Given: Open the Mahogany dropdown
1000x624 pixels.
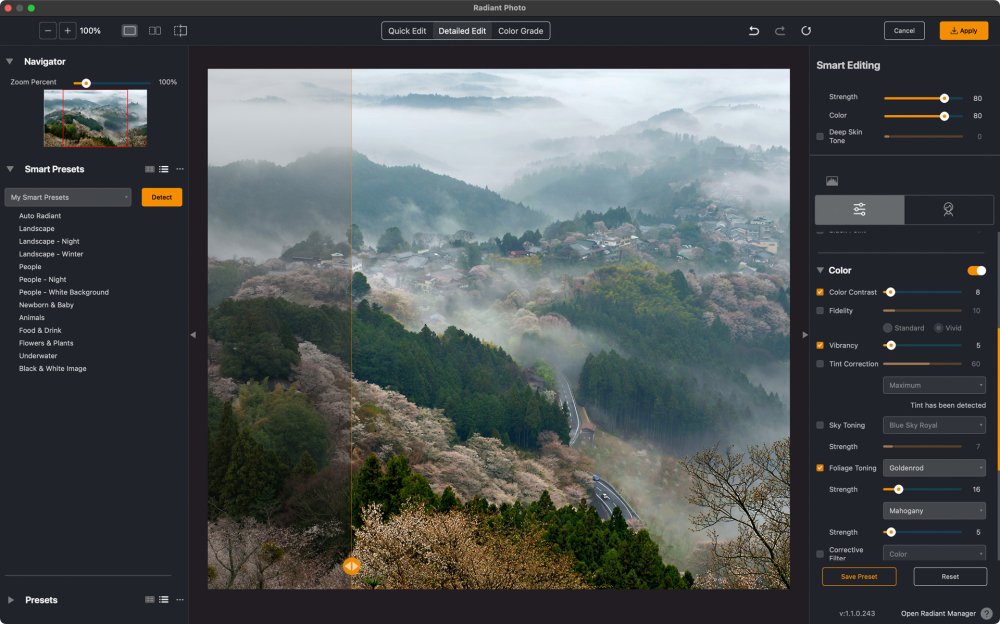Looking at the screenshot, I should [934, 510].
